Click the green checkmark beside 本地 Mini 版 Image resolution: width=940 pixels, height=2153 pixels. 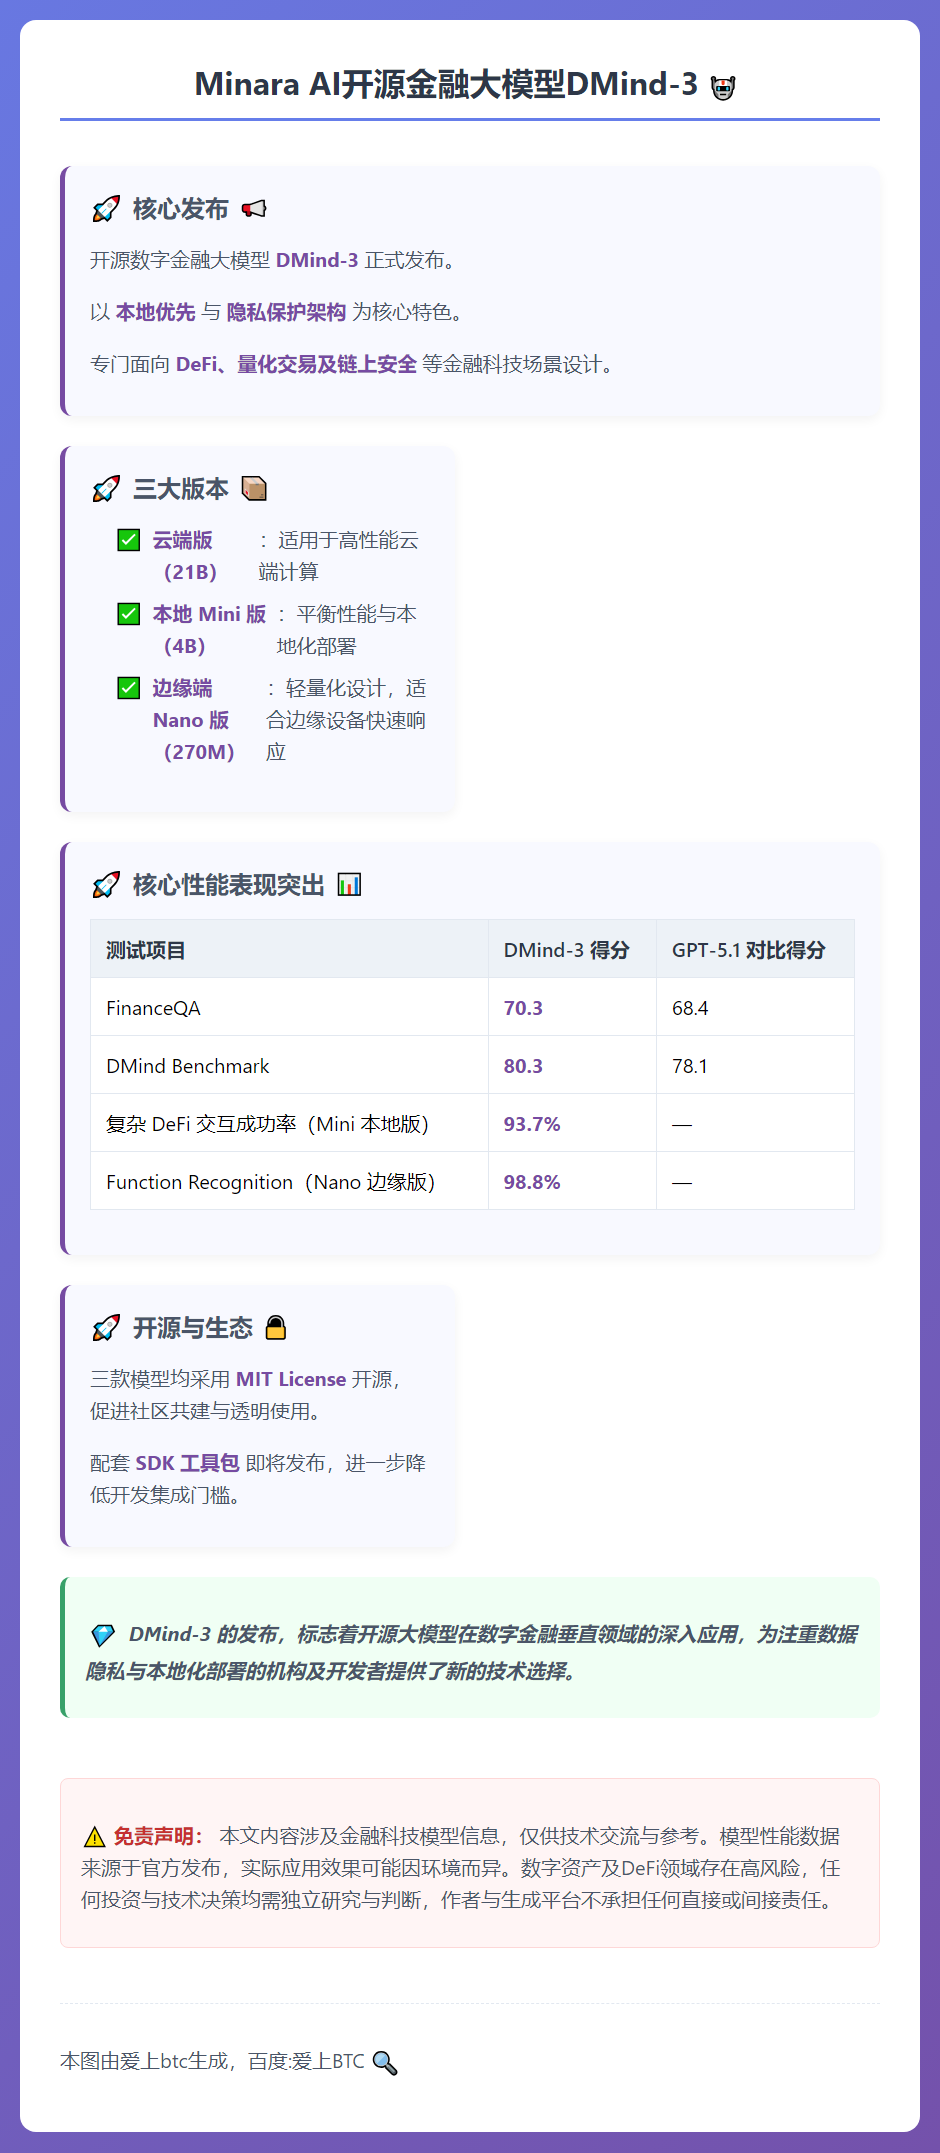[x=129, y=614]
